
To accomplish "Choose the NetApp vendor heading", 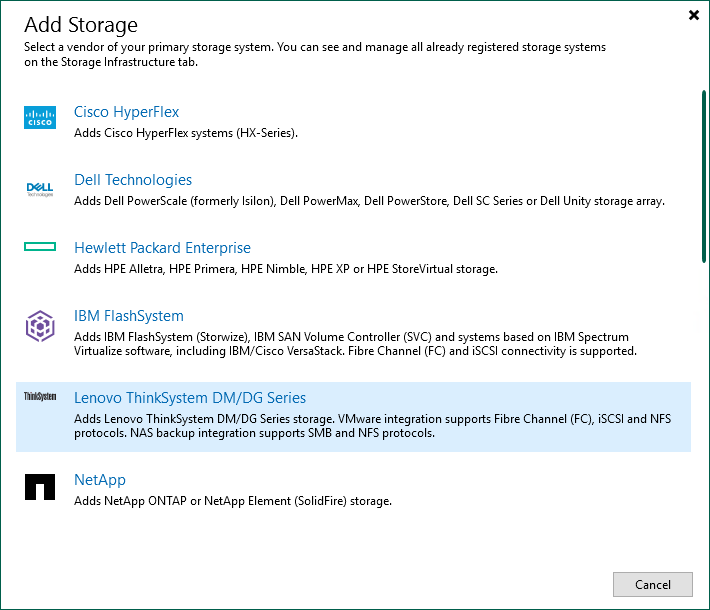I will tap(100, 480).
